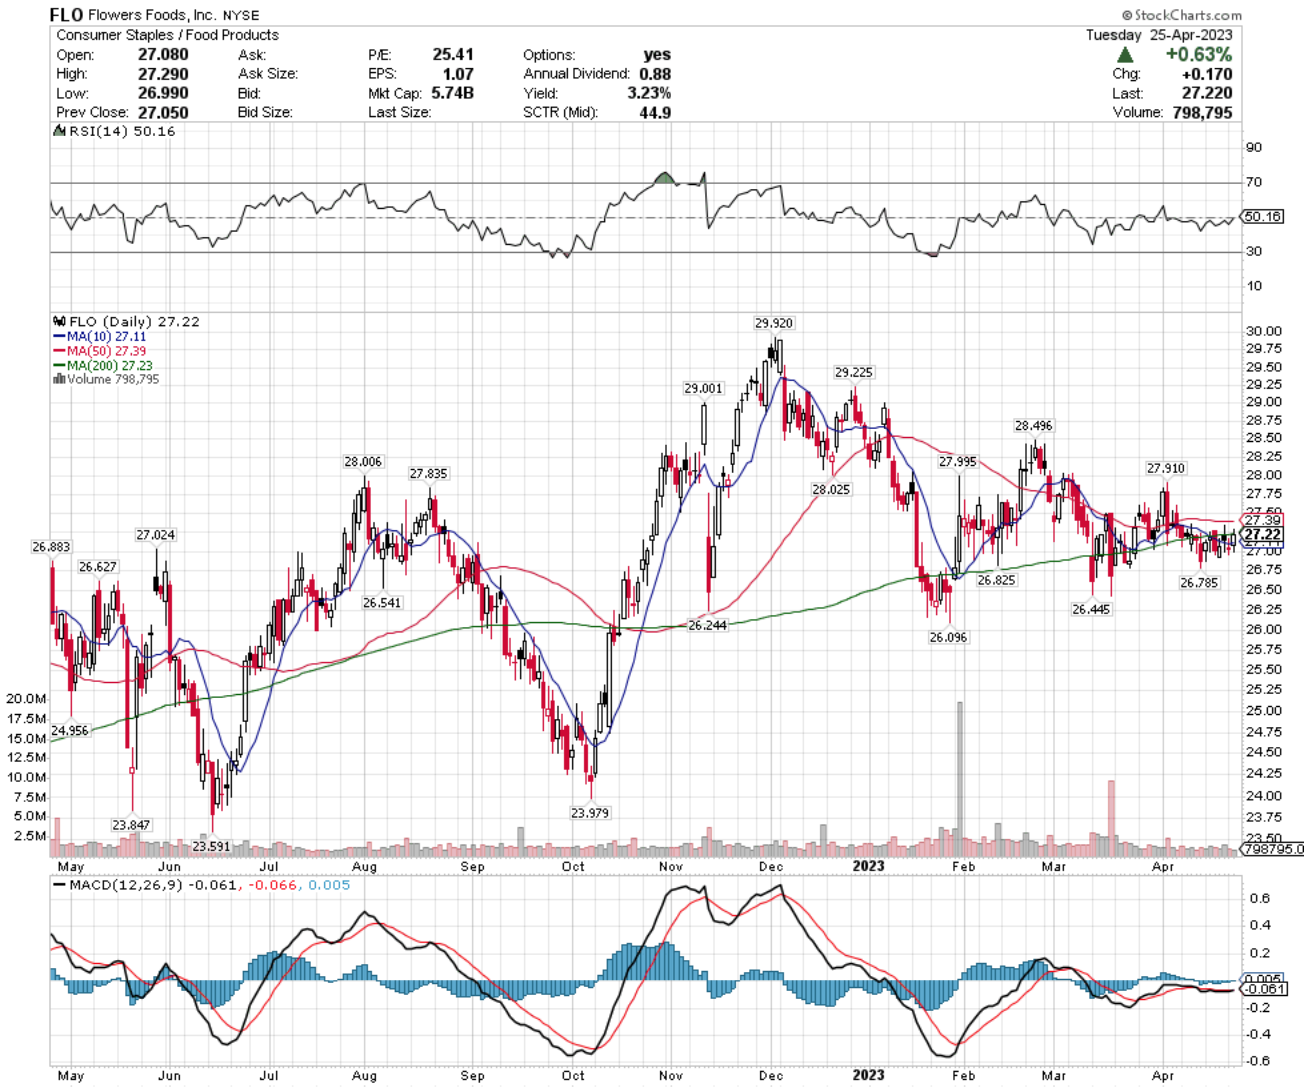Click the 26.825 price annotation

click(996, 580)
